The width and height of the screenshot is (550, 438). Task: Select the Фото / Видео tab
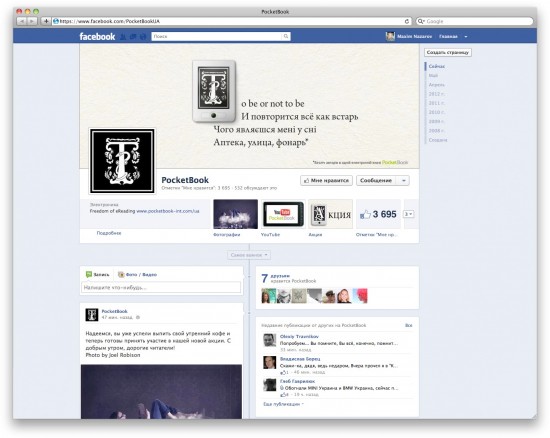pos(138,275)
